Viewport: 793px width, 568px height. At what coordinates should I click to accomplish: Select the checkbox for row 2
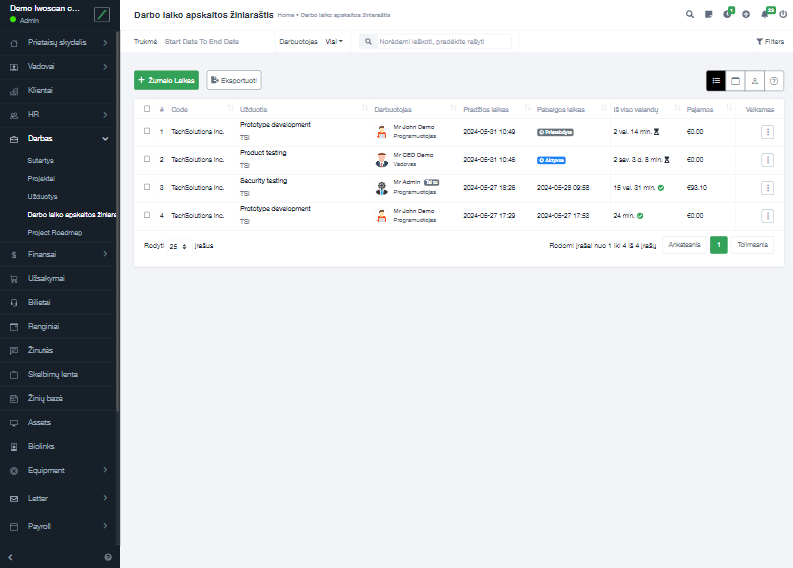tap(147, 159)
